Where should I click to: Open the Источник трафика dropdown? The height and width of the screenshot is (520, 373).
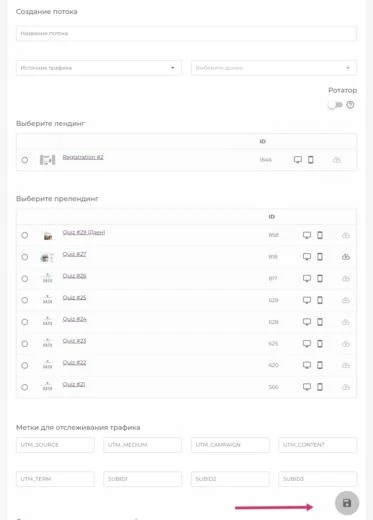(99, 68)
